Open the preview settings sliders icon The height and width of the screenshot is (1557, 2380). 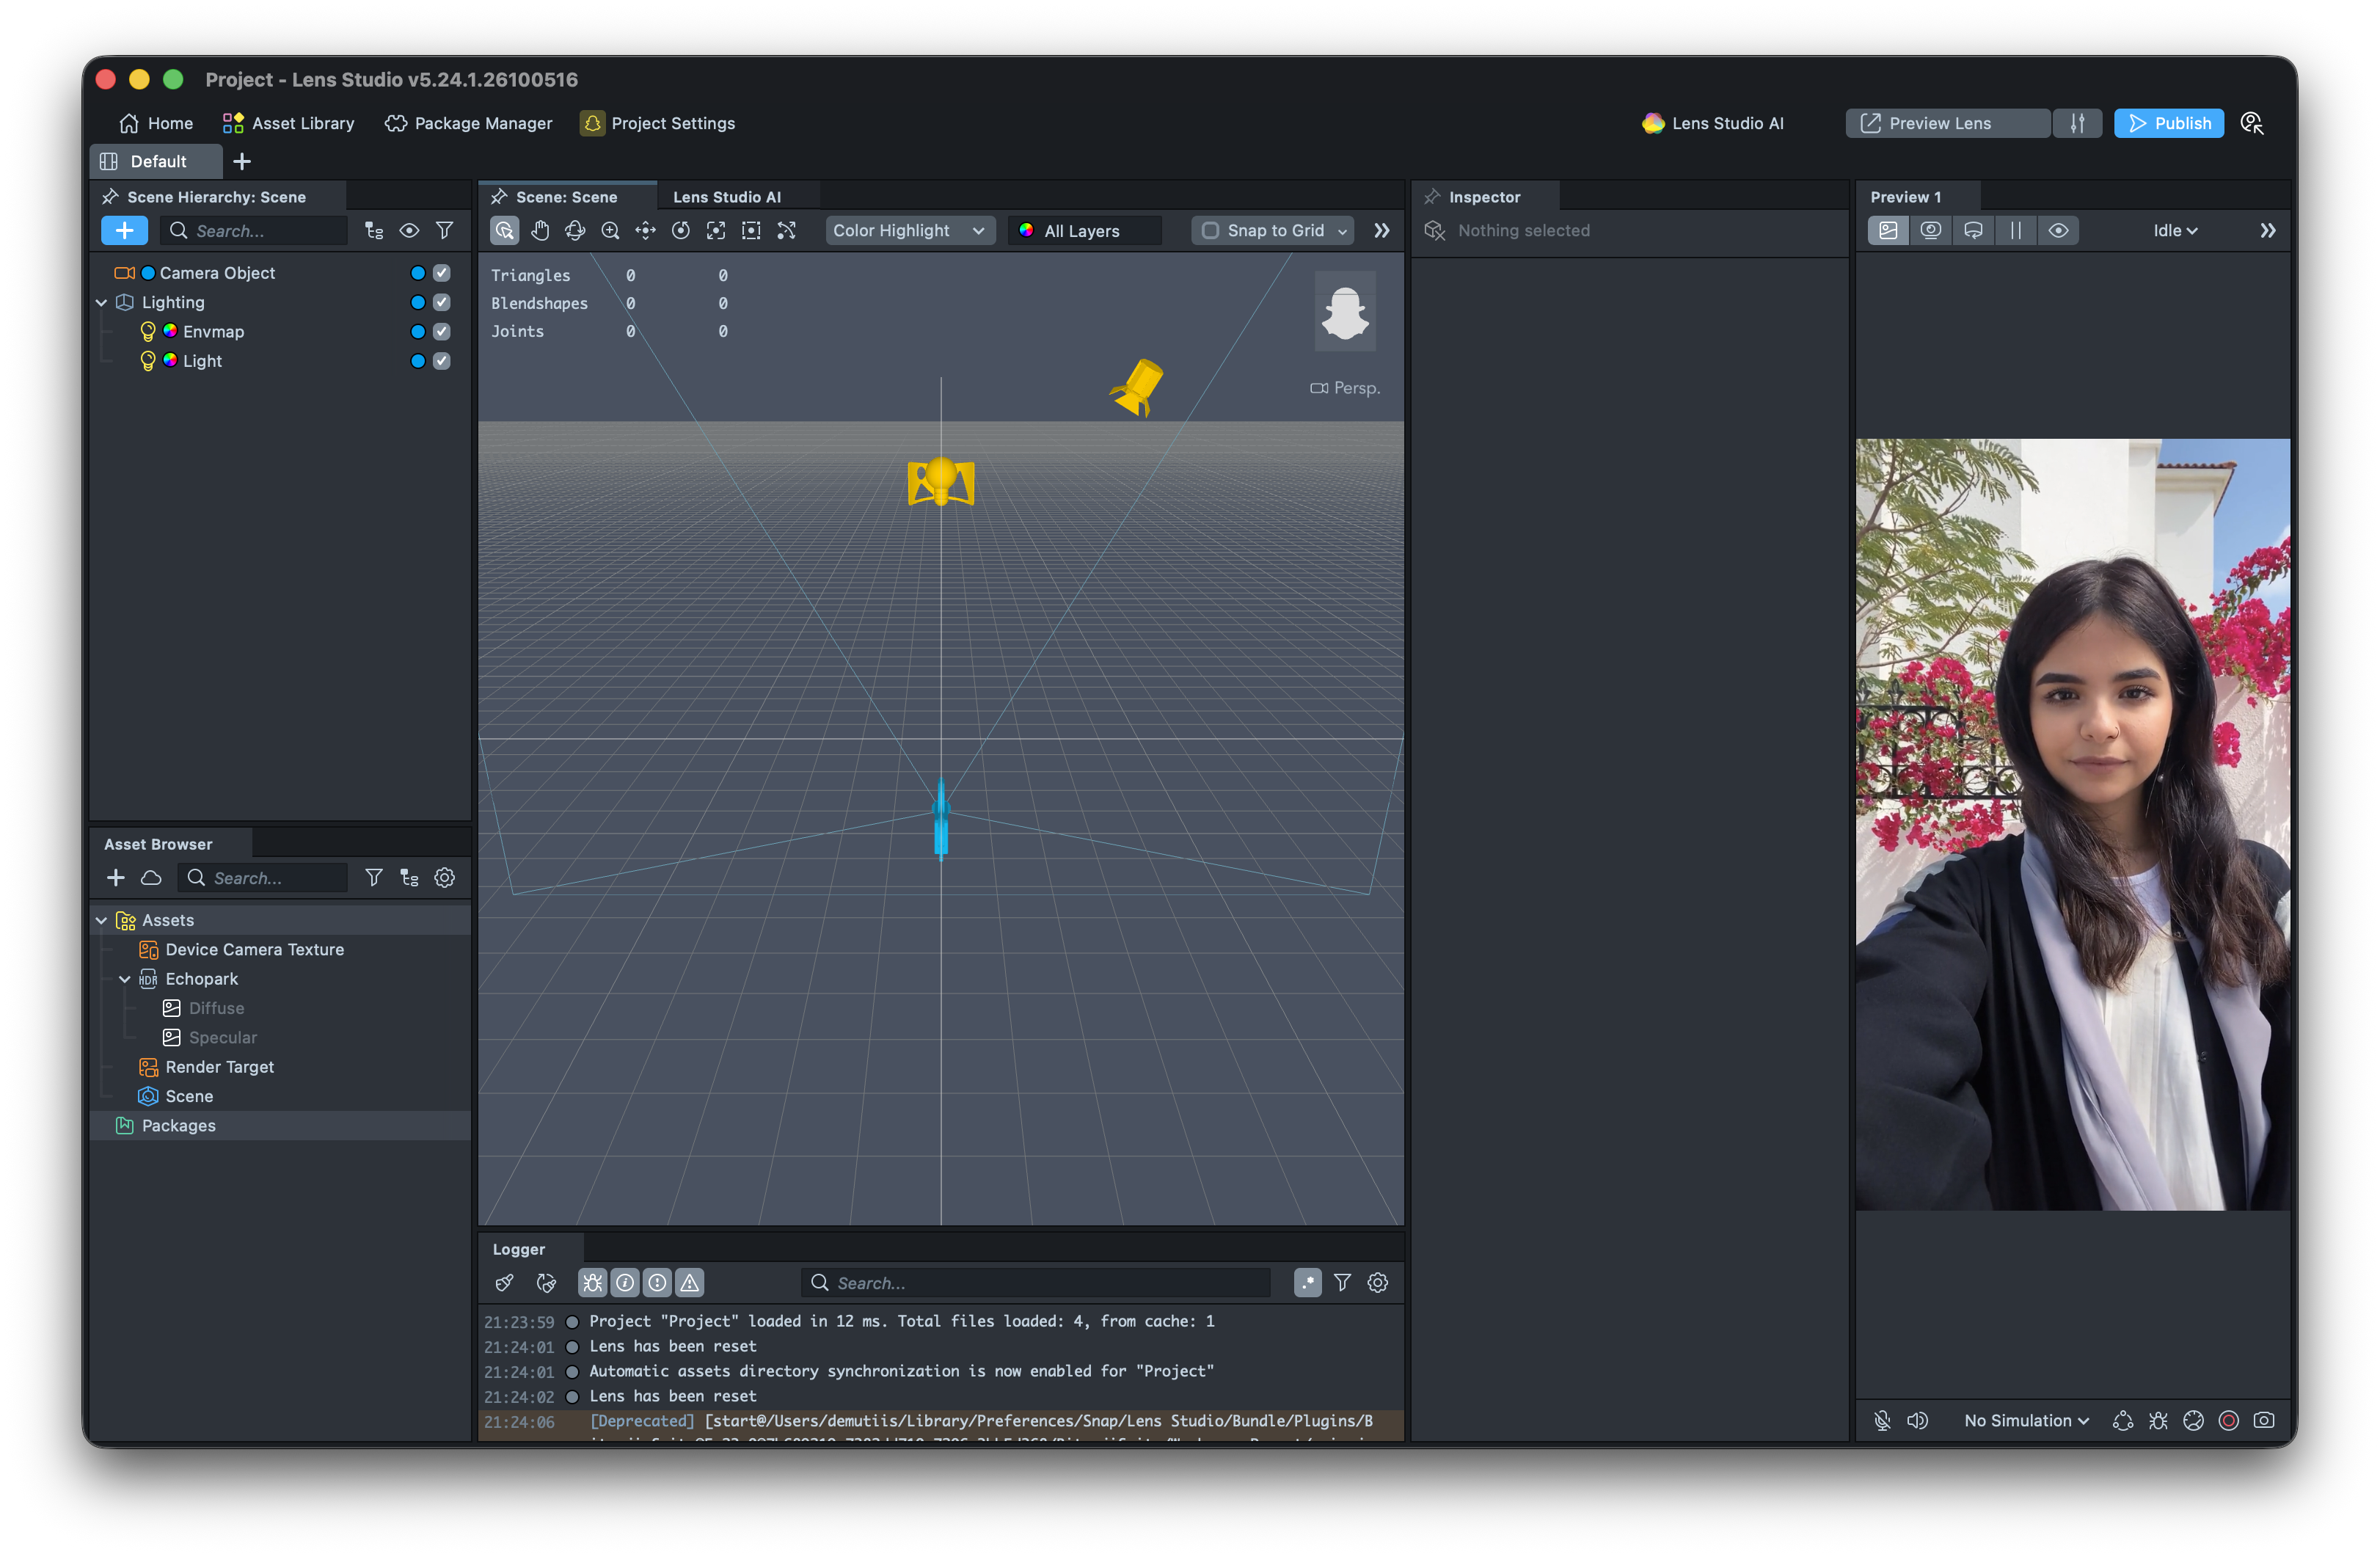point(2078,123)
